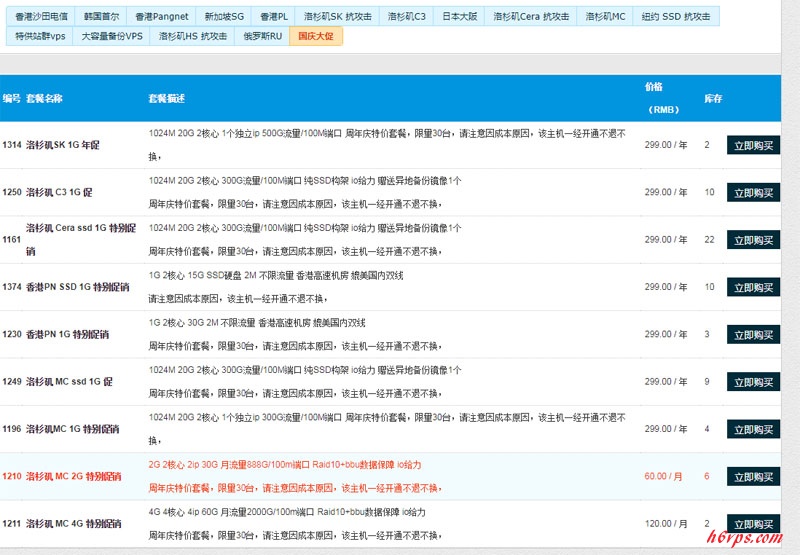Open the 大容量备份VPS tab

[112, 36]
